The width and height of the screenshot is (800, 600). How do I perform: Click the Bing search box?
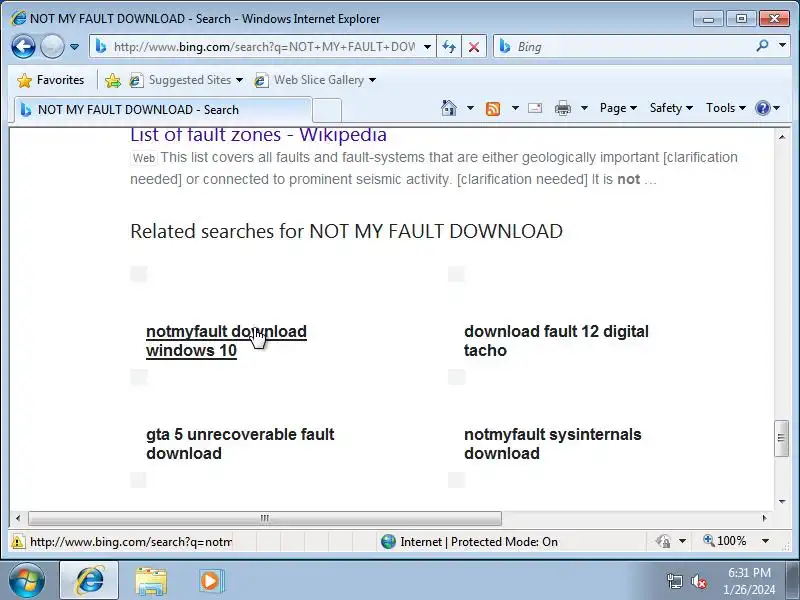tap(622, 47)
